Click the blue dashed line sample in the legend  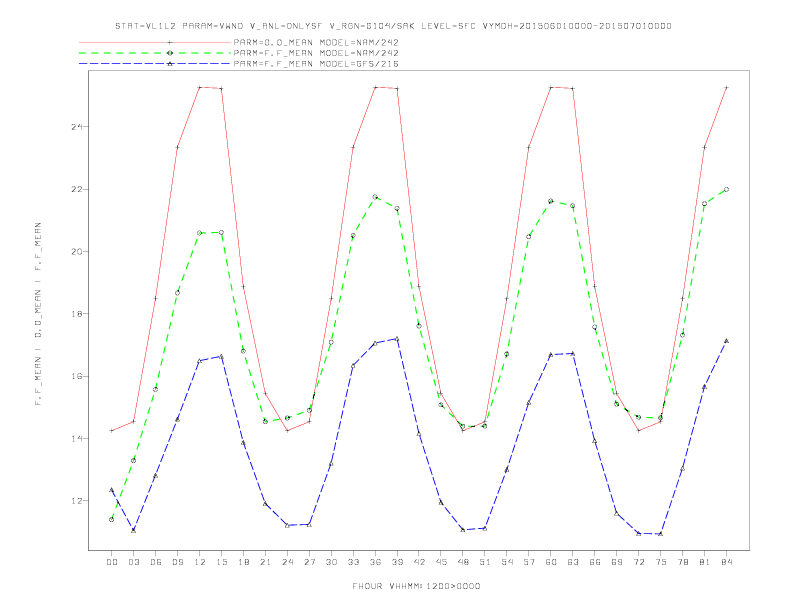(155, 64)
